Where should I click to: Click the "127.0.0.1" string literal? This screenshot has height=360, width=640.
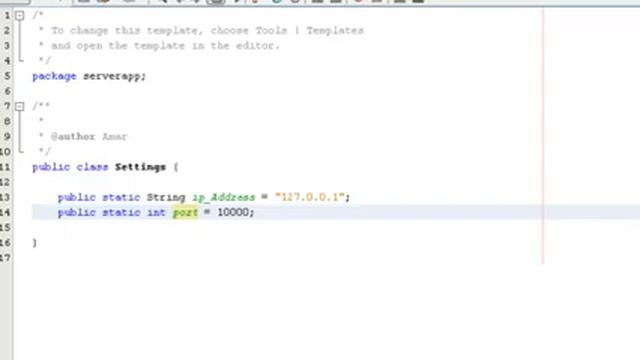pos(310,197)
